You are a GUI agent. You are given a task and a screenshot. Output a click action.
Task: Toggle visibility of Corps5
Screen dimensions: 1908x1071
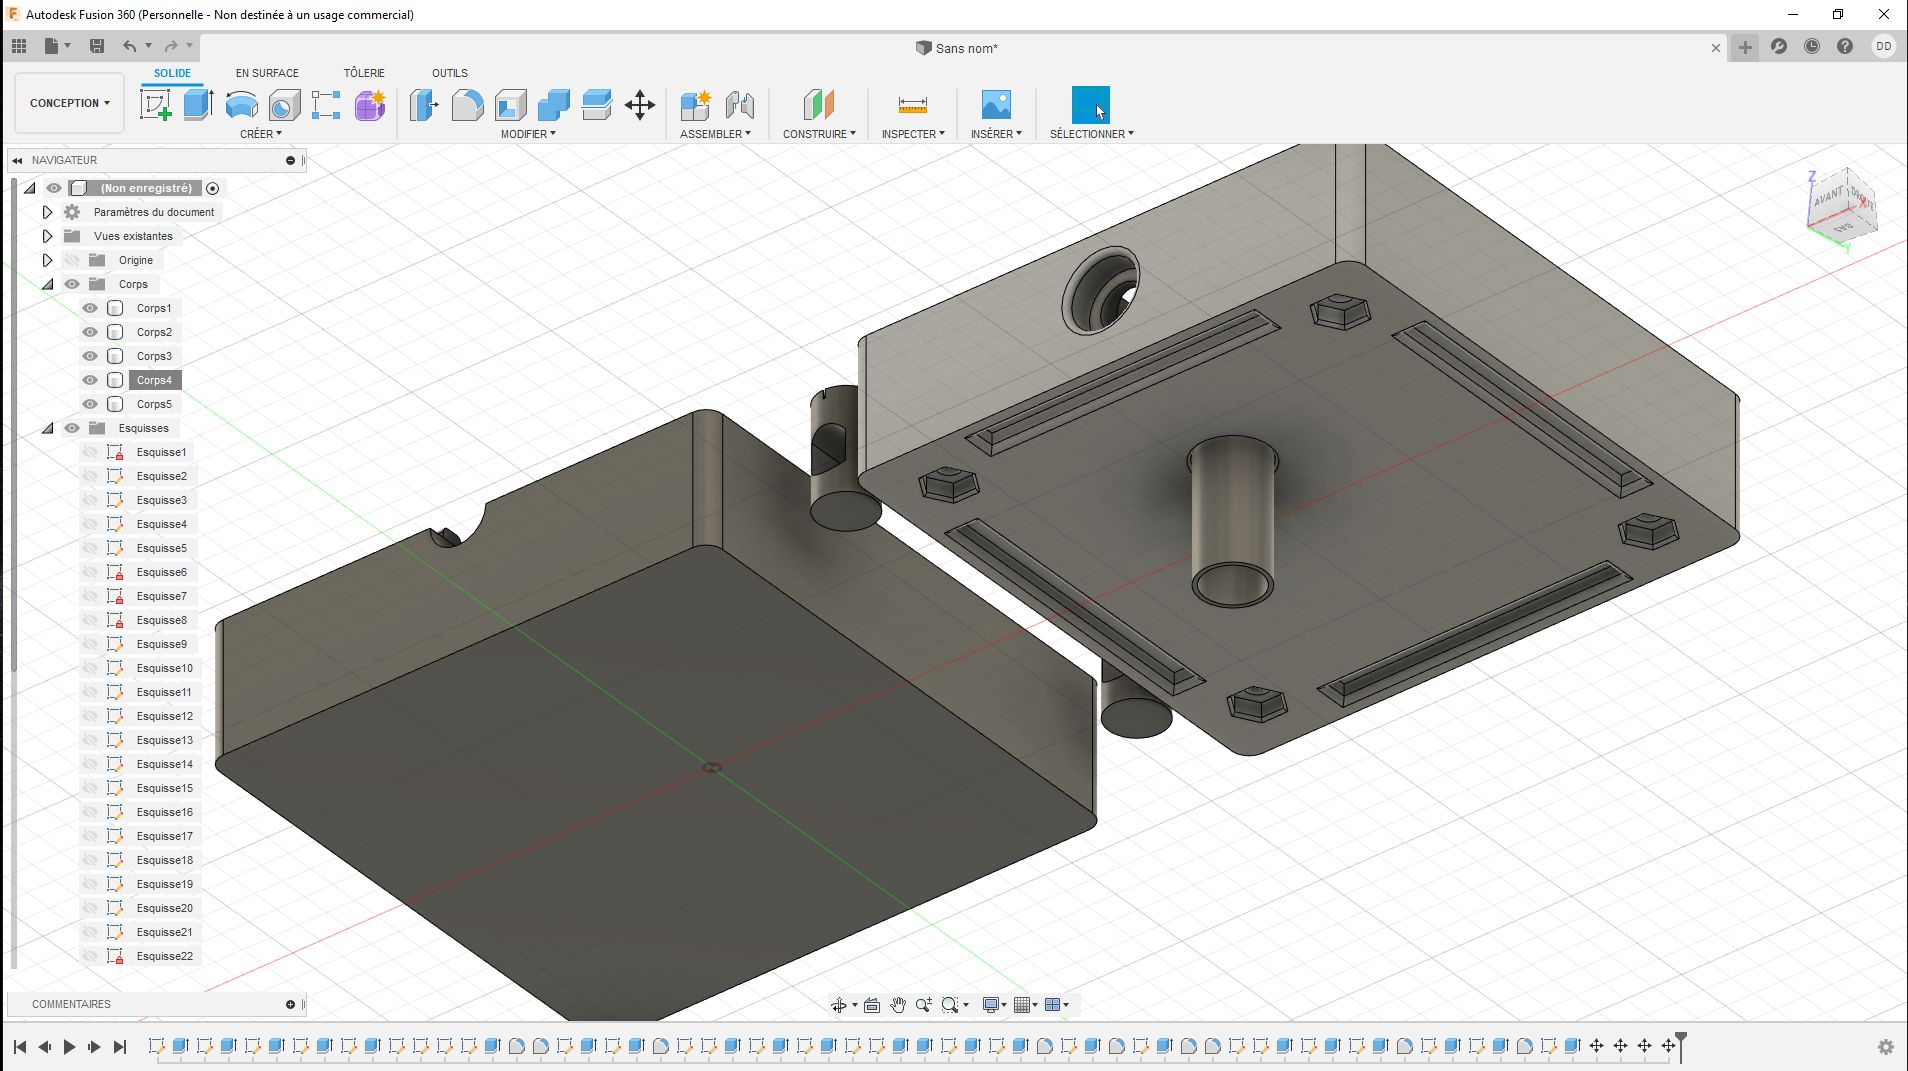point(90,404)
